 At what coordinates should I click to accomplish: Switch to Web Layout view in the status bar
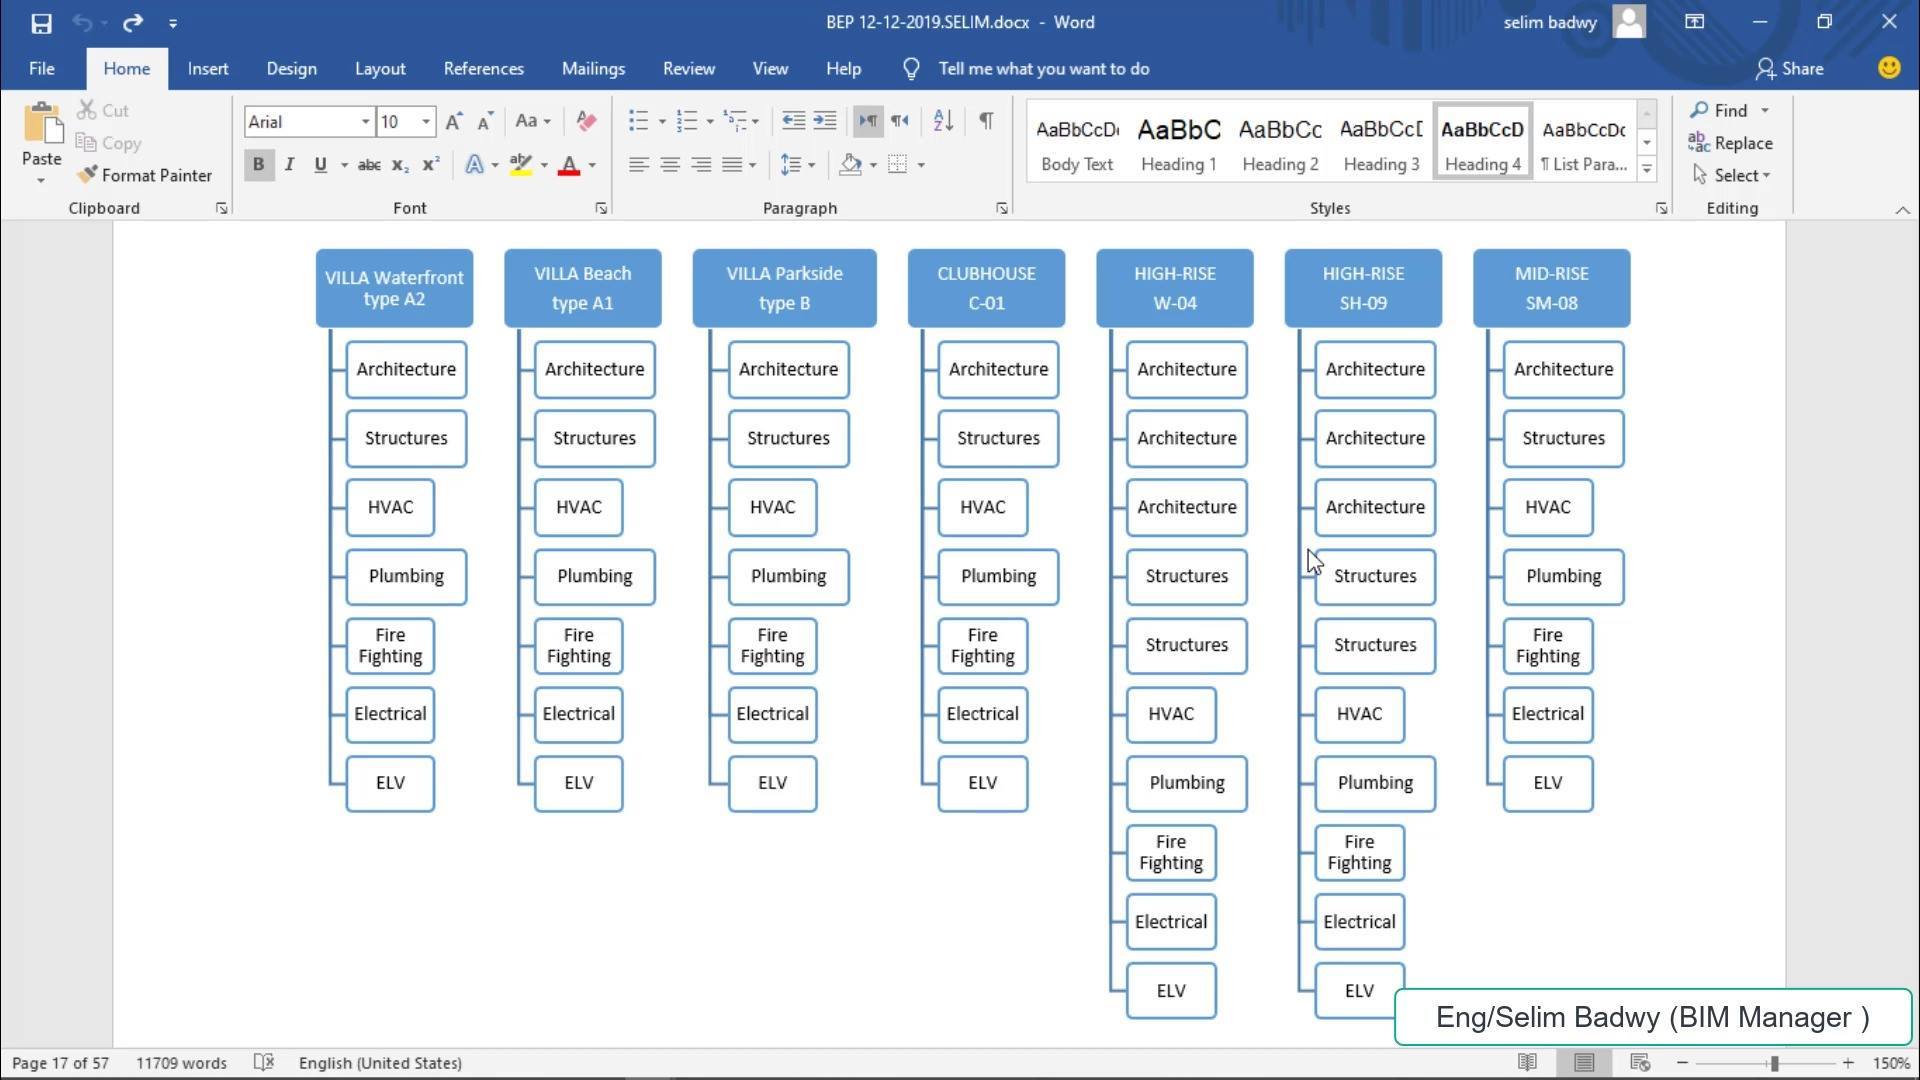tap(1639, 1063)
